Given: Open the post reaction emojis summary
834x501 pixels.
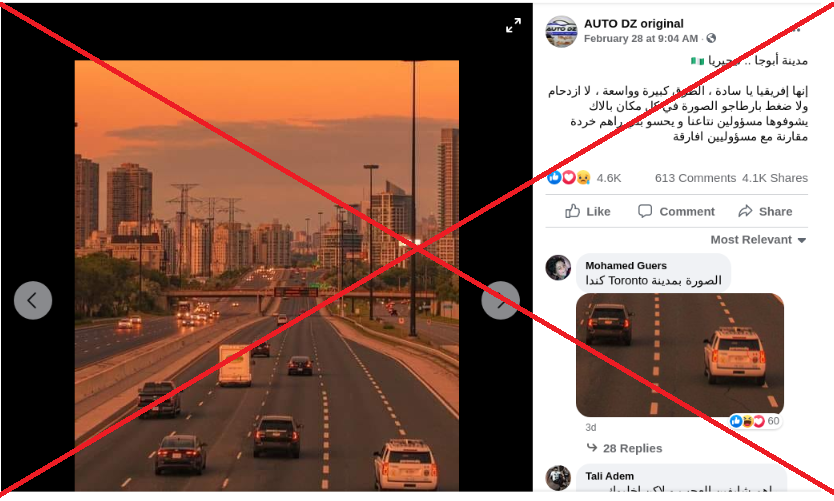Looking at the screenshot, I should click(x=569, y=178).
